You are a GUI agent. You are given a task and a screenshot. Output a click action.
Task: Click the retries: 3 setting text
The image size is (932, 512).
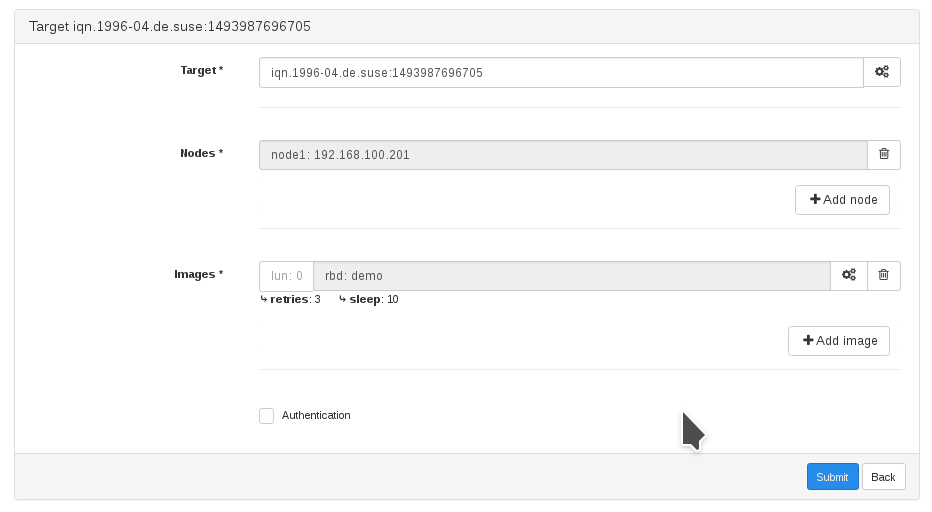point(294,299)
